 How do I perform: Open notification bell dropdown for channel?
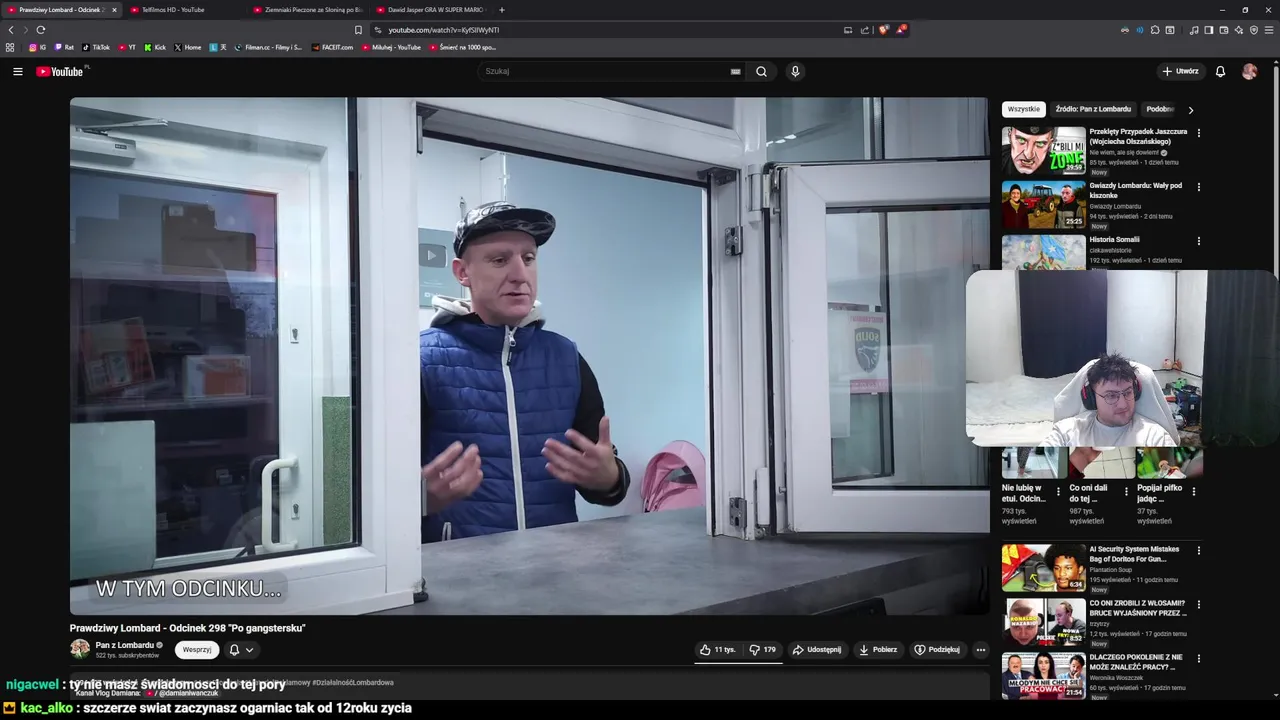coord(241,650)
